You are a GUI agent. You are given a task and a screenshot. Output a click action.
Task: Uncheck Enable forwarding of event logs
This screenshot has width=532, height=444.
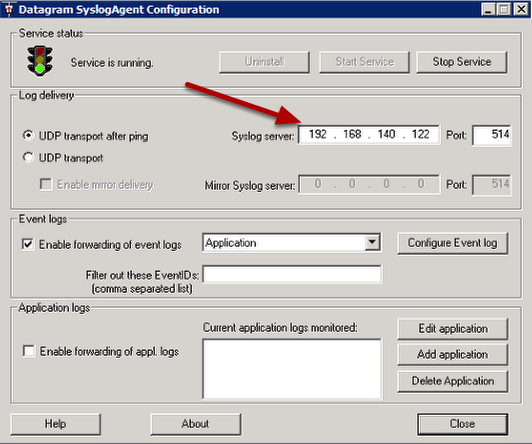coord(28,244)
